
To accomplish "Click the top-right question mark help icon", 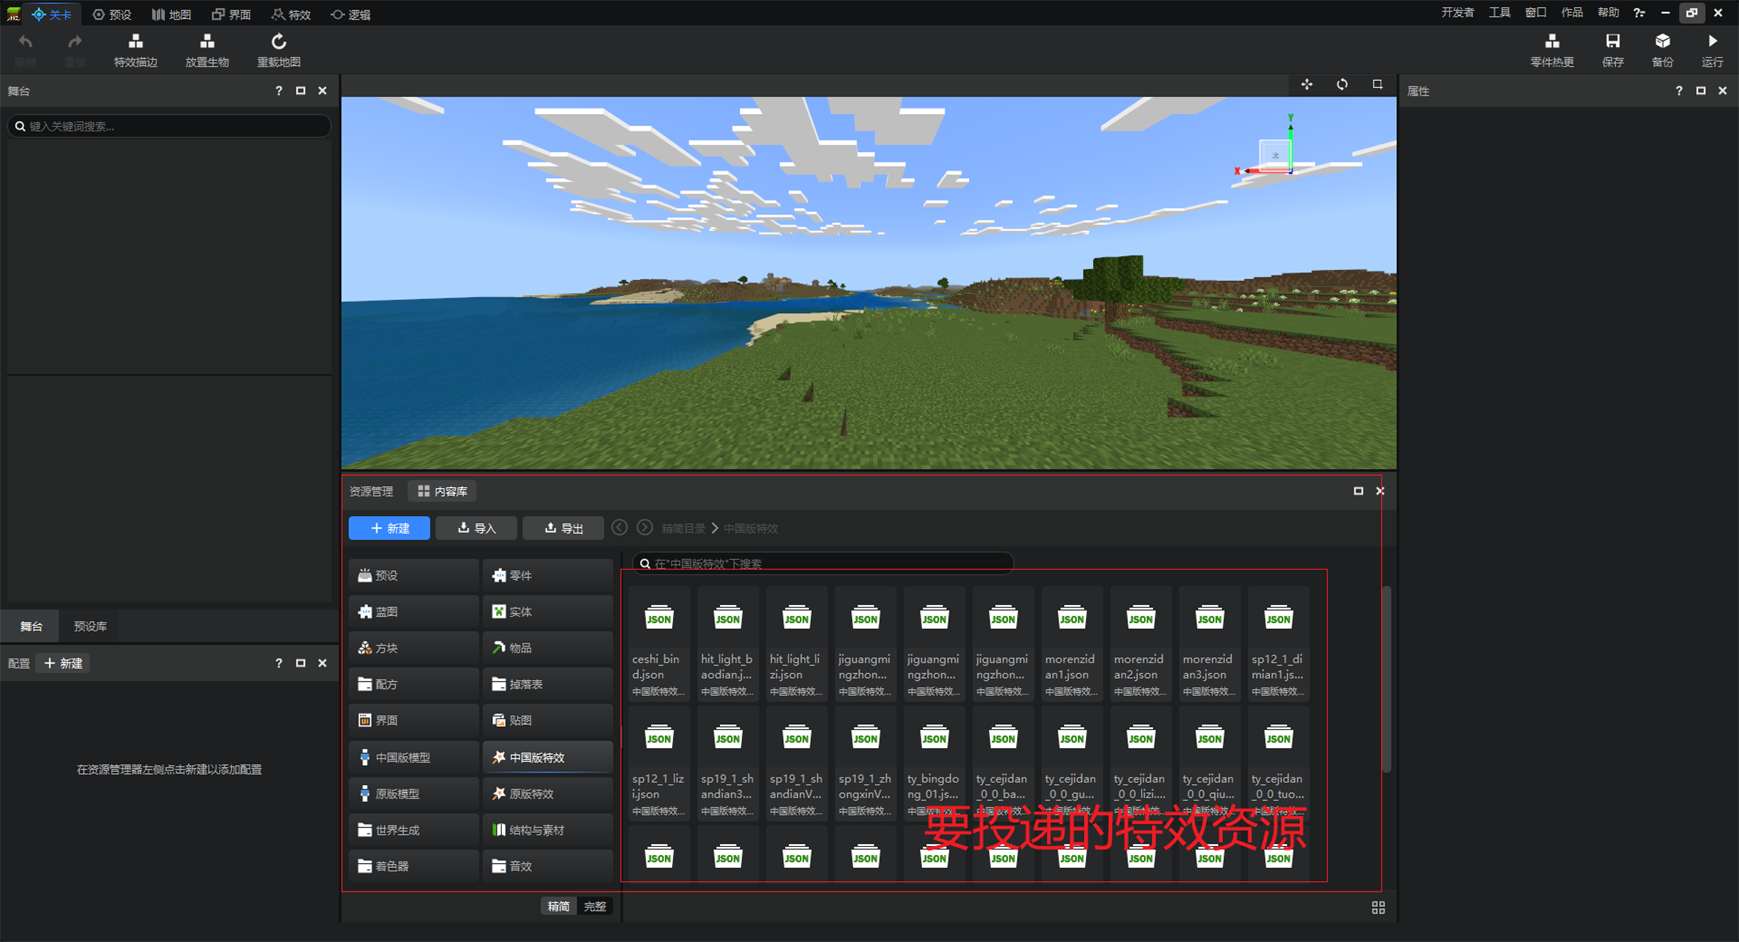I will pyautogui.click(x=1639, y=13).
